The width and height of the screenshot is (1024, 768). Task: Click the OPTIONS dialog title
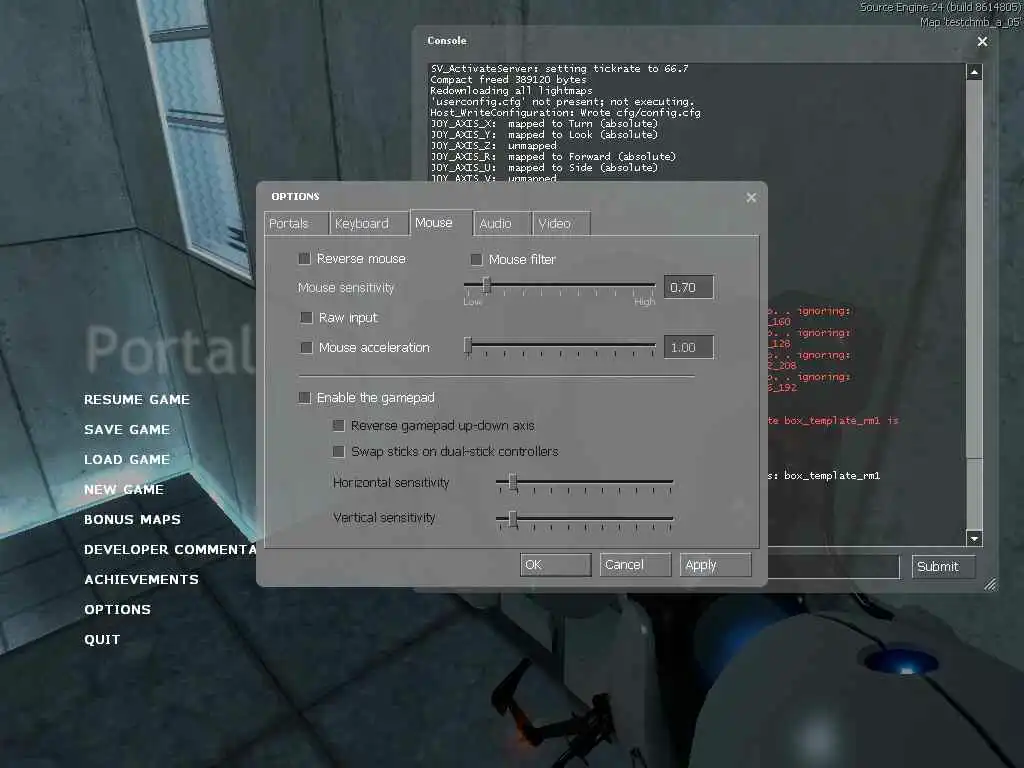[296, 197]
